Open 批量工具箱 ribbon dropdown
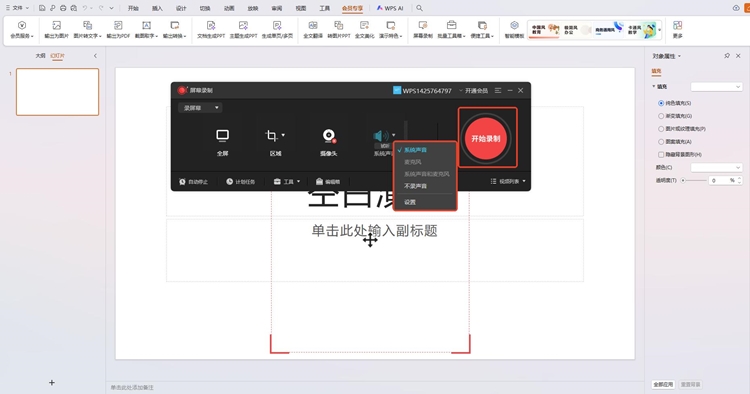The height and width of the screenshot is (394, 750). click(451, 30)
